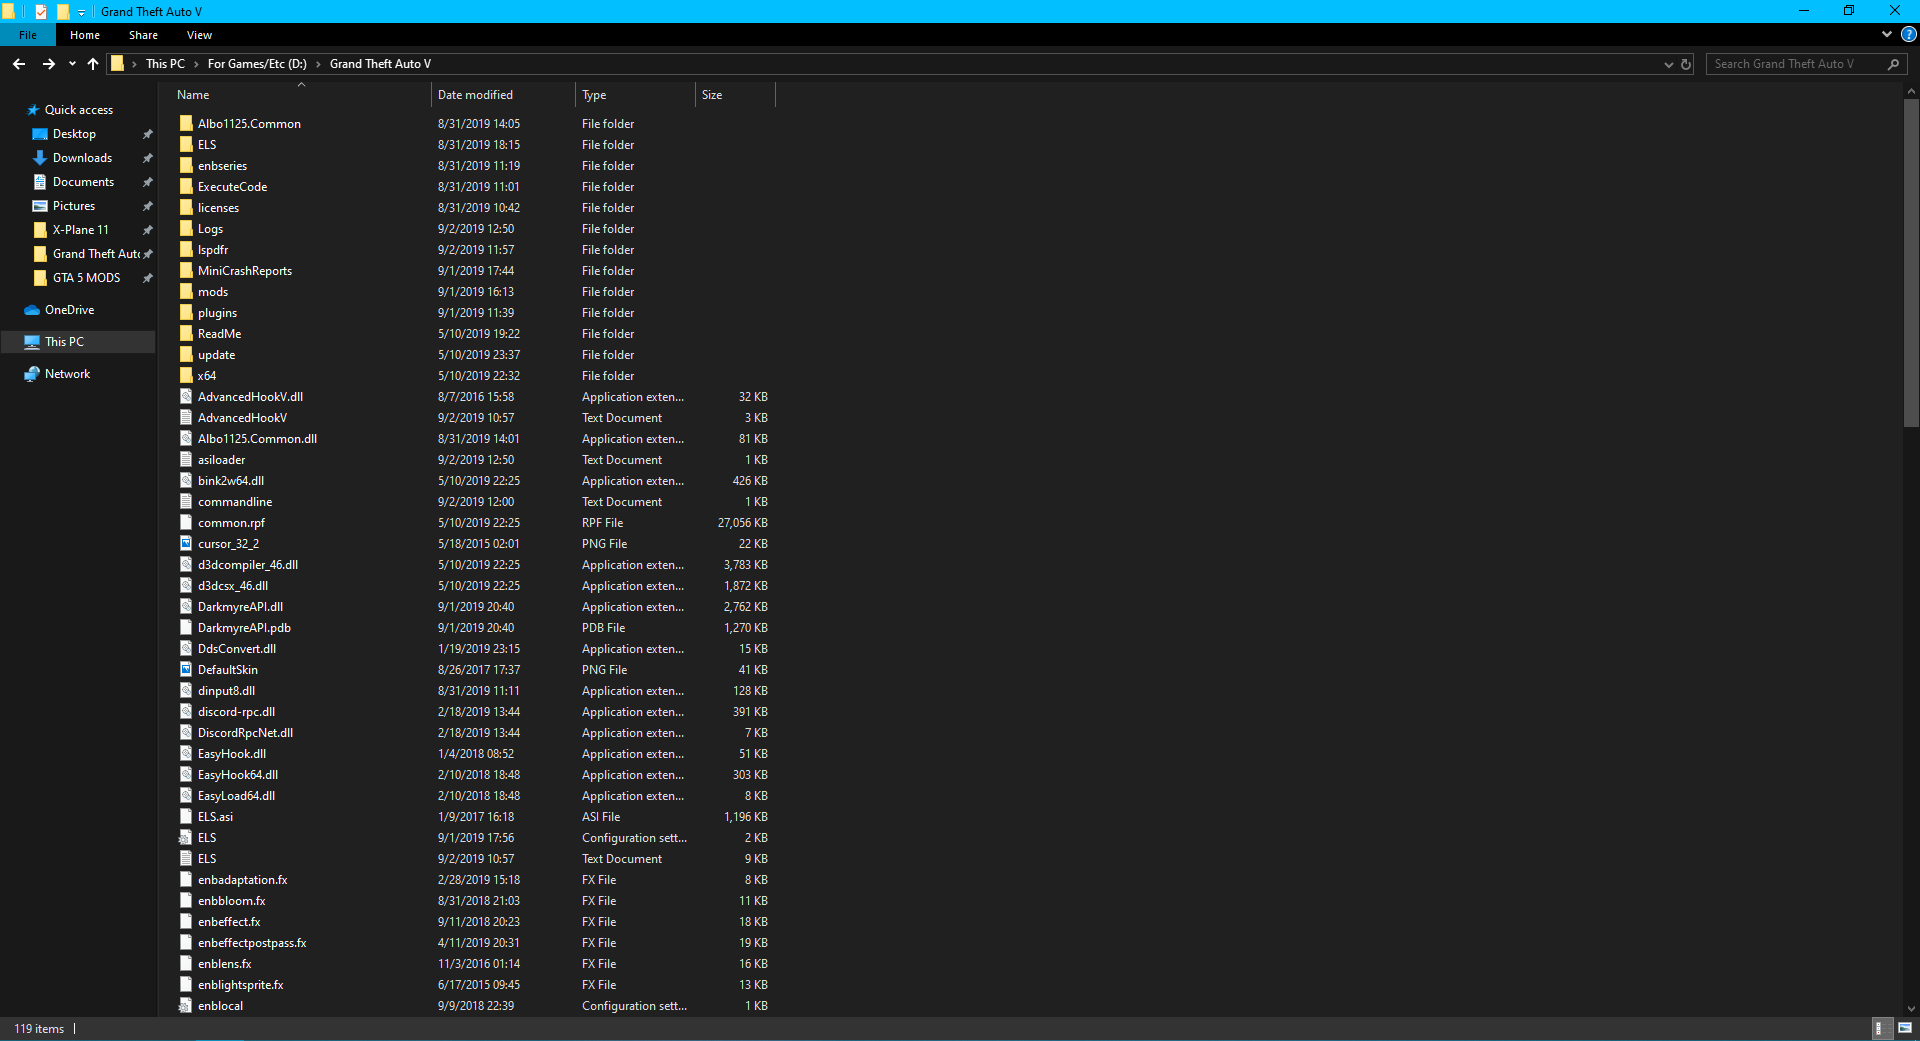Image resolution: width=1920 pixels, height=1041 pixels.
Task: Switch to the Home ribbon tab
Action: click(85, 35)
